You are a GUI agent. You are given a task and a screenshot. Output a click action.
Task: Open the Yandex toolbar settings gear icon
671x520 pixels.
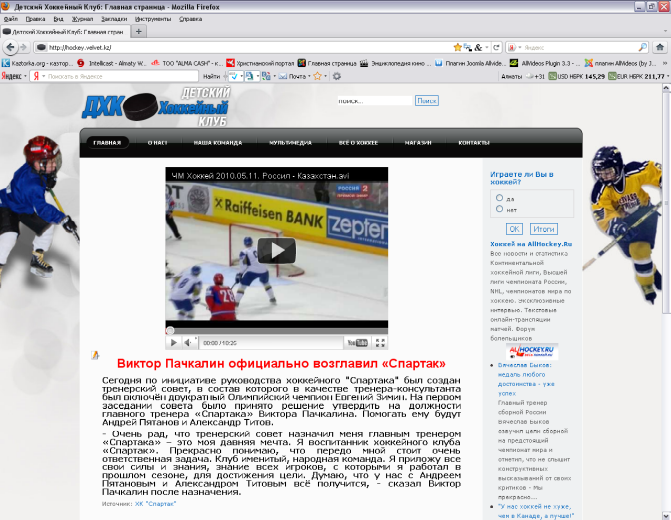pos(337,76)
